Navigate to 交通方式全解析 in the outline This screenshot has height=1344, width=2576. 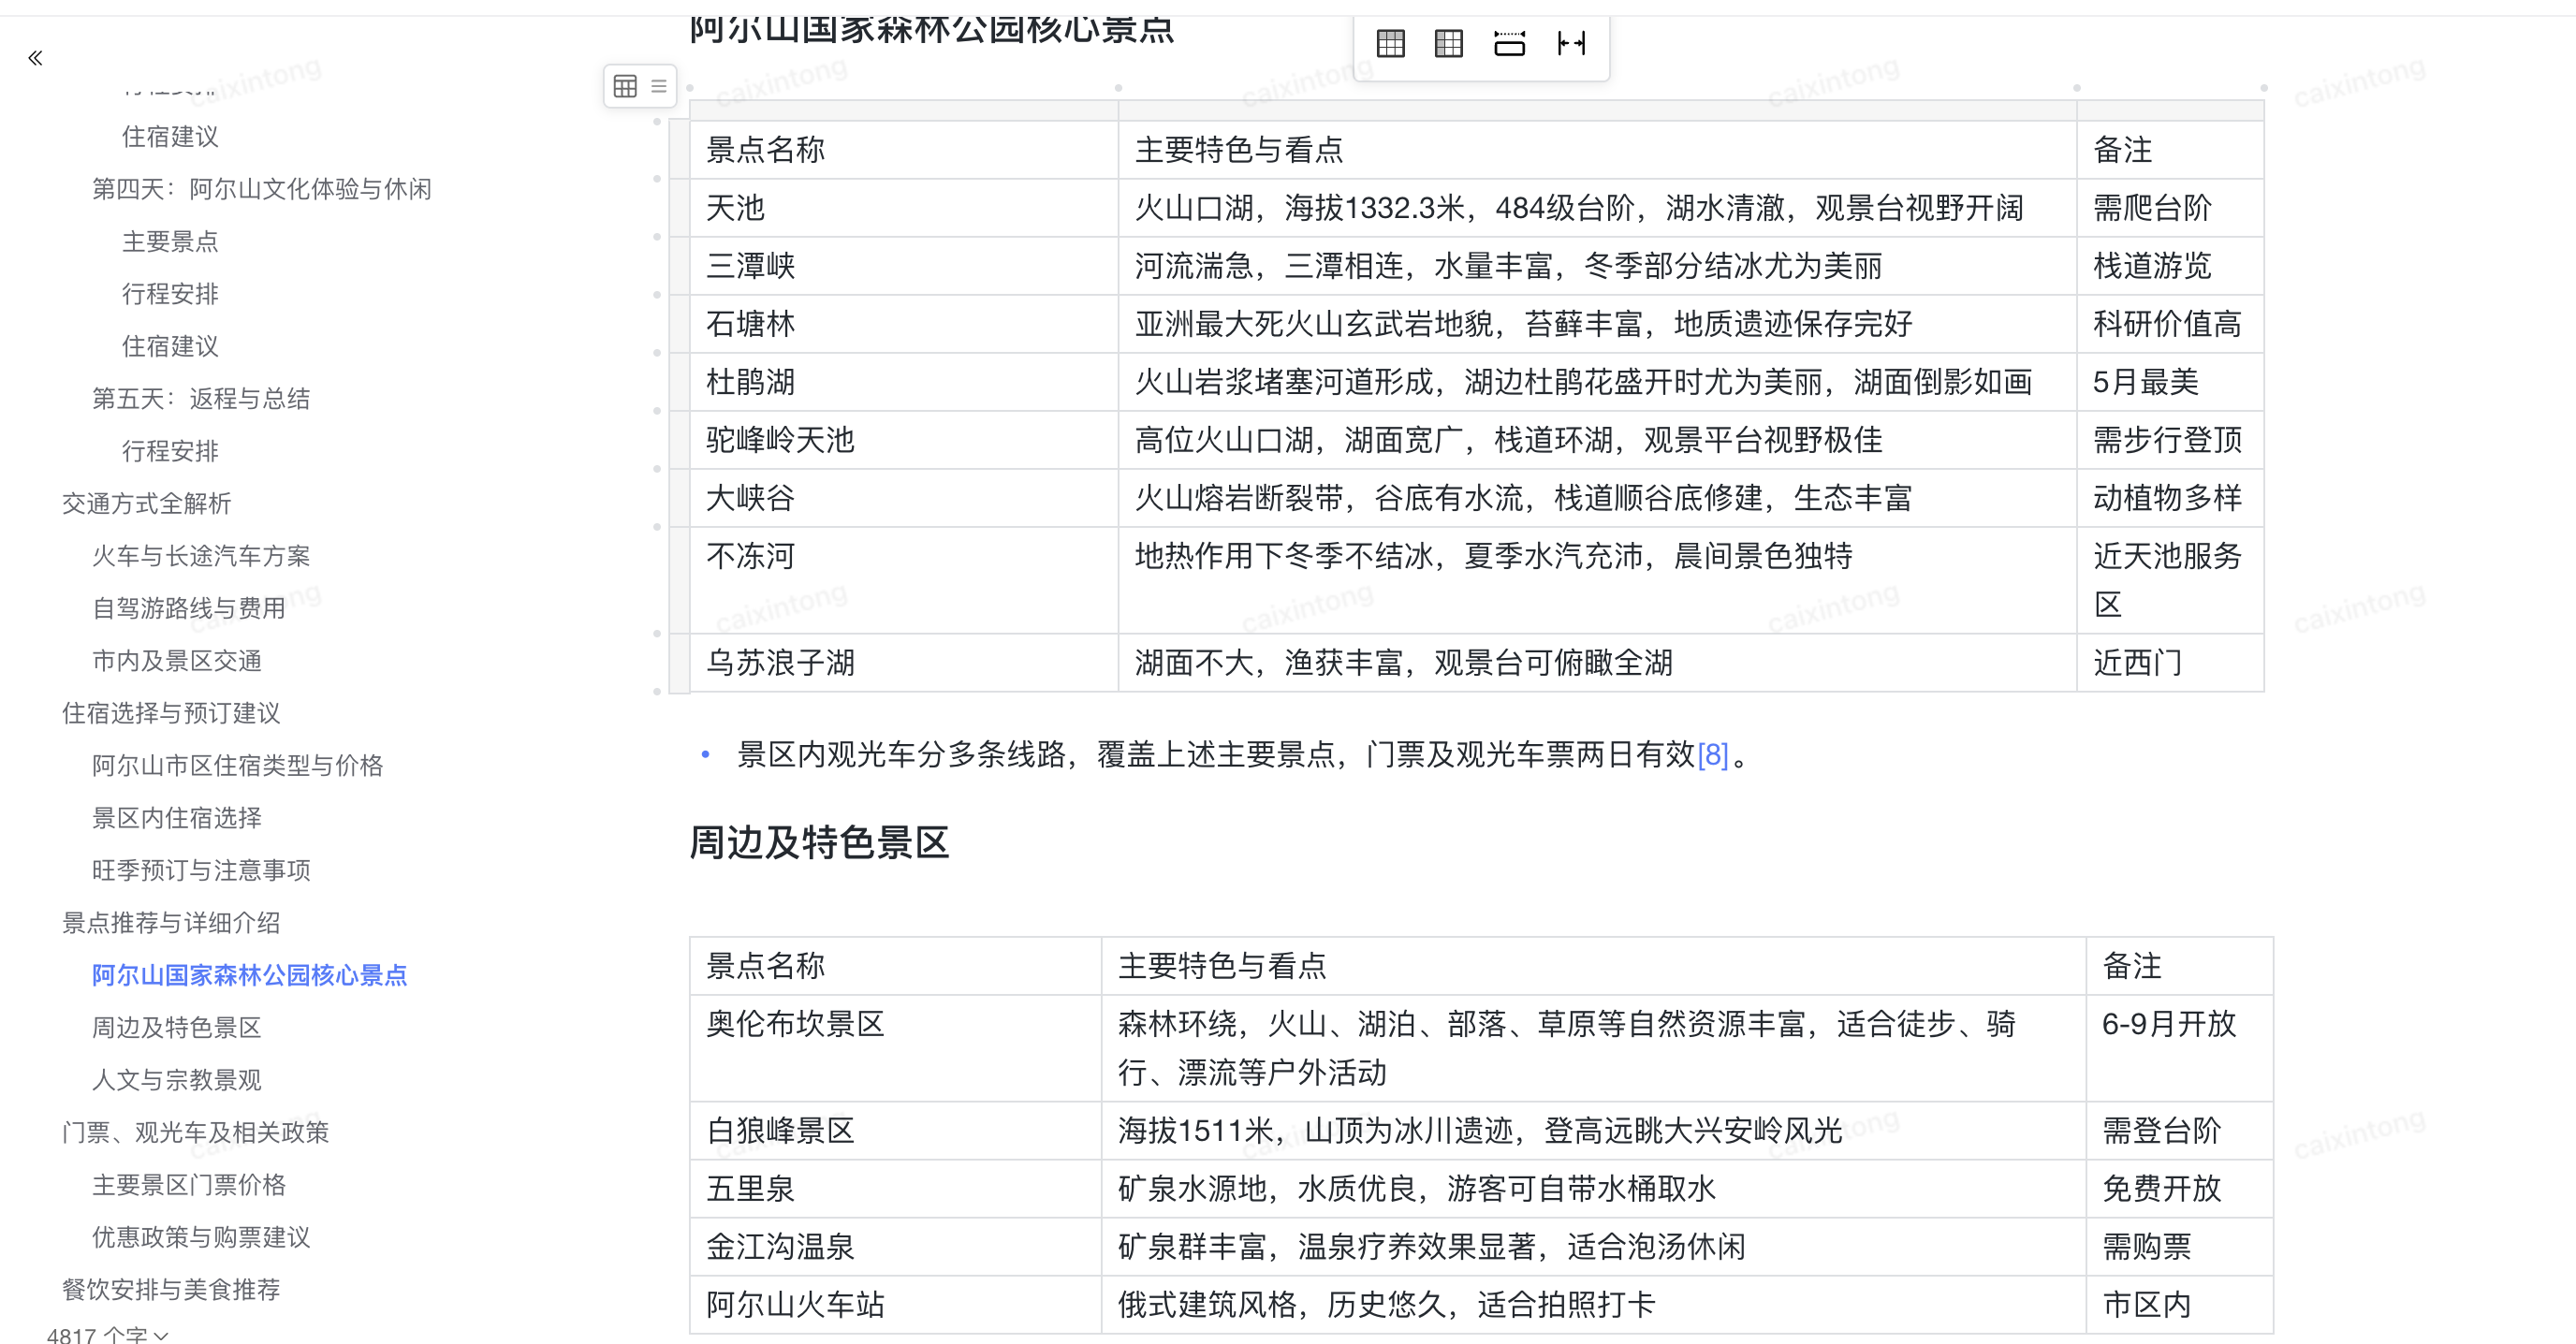click(x=145, y=504)
